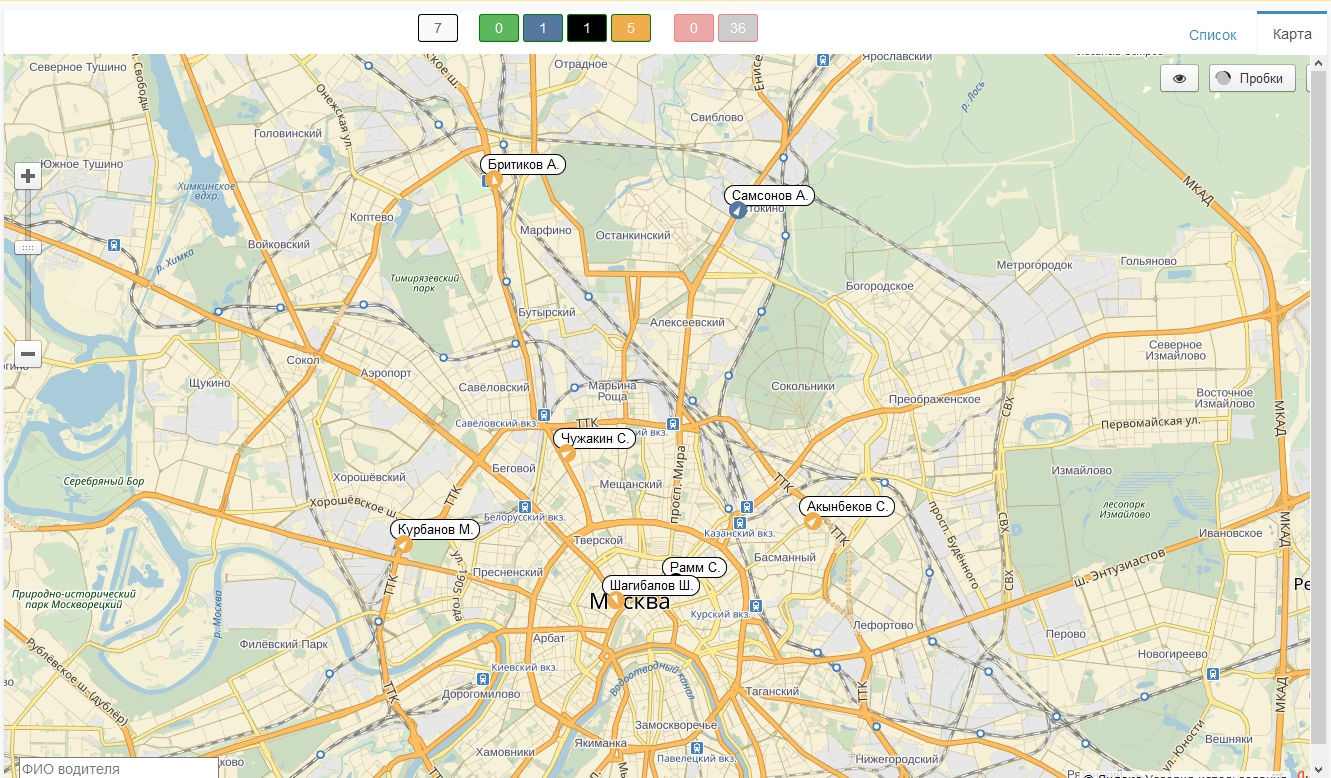The width and height of the screenshot is (1331, 778).
Task: Click the orange marker under Курбанов М.
Action: click(x=404, y=544)
